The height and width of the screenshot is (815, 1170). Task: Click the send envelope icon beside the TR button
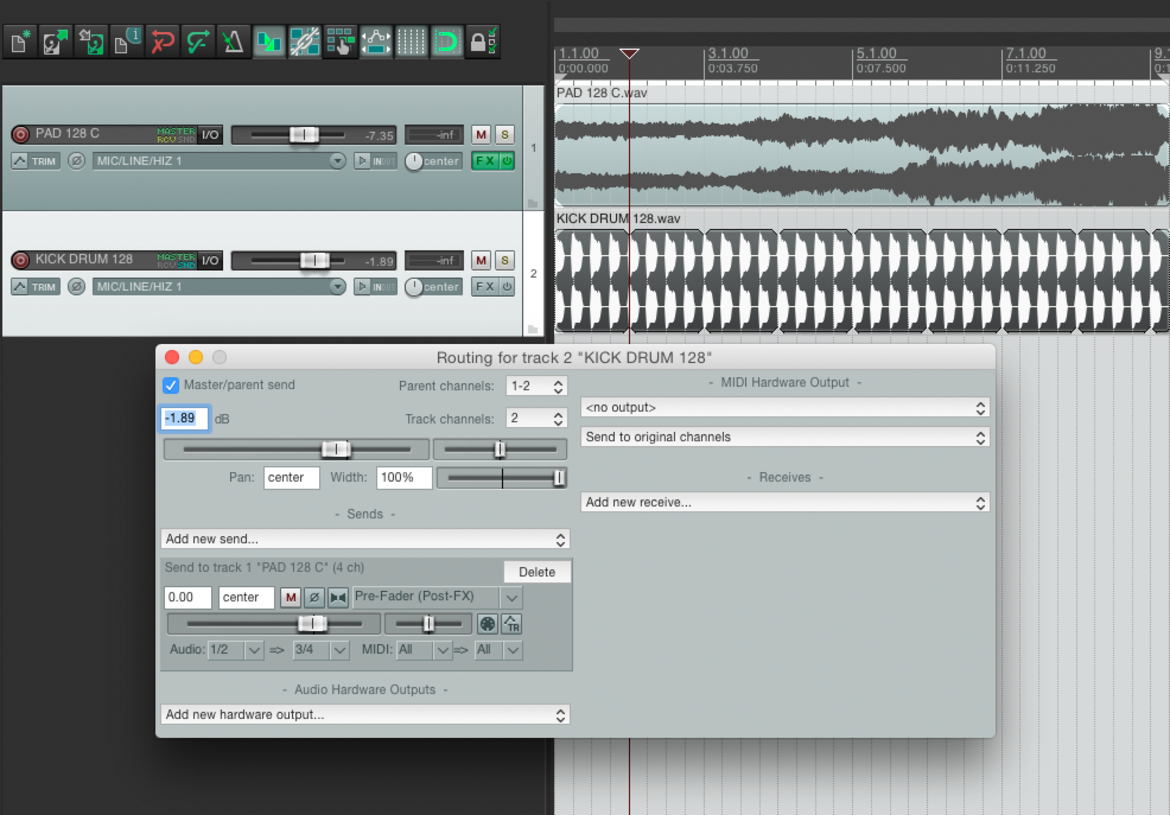tap(487, 624)
